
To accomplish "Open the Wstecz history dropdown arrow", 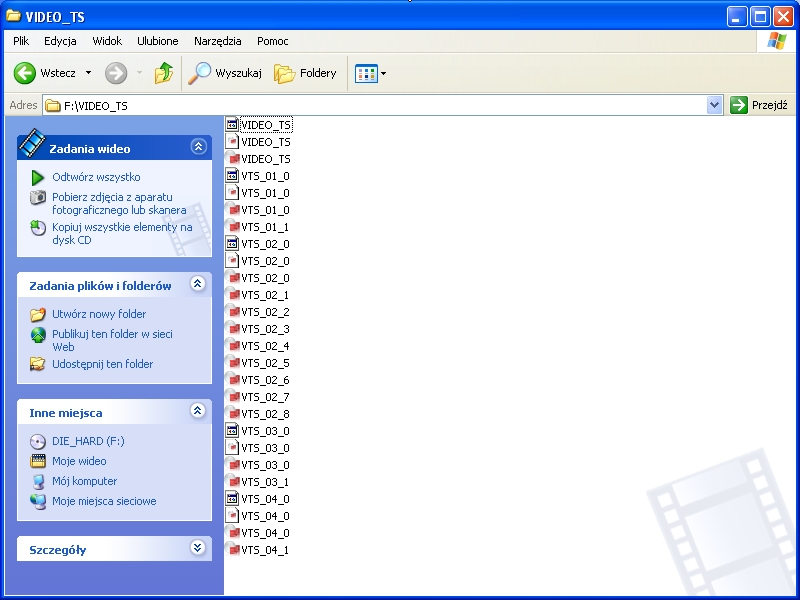I will pos(88,73).
